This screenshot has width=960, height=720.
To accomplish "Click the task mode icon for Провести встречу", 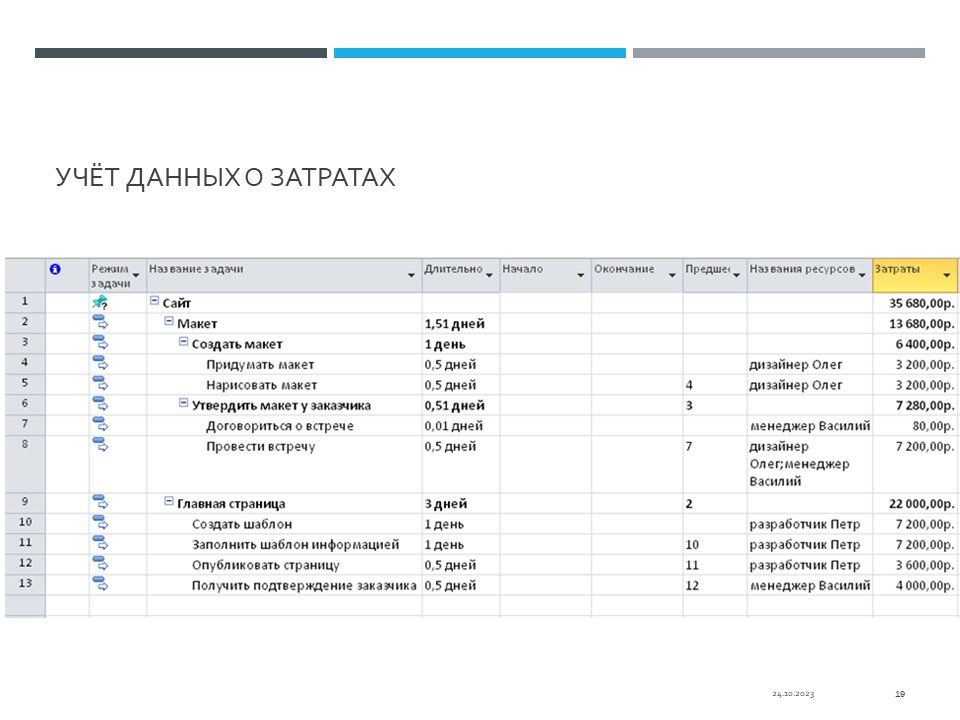I will click(x=100, y=445).
